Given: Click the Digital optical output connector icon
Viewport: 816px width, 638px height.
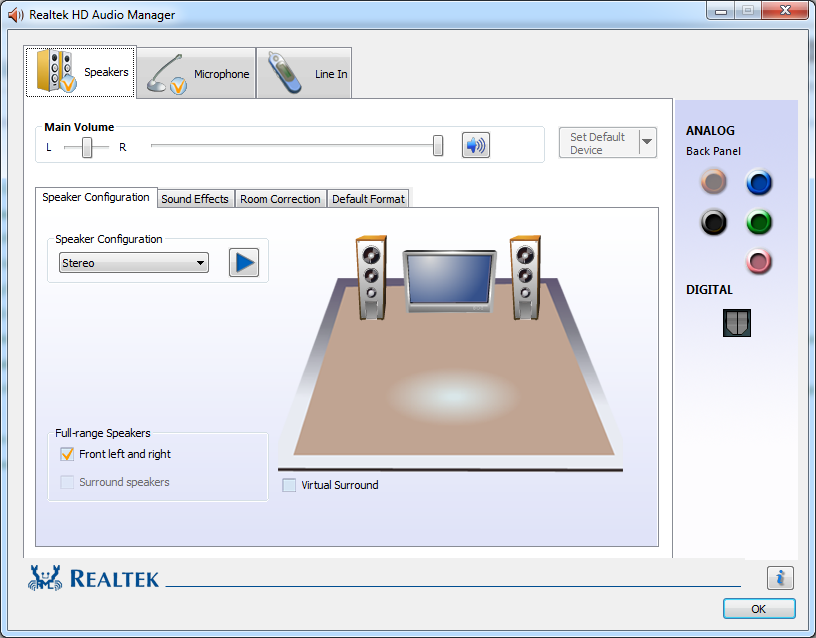Looking at the screenshot, I should [x=737, y=322].
